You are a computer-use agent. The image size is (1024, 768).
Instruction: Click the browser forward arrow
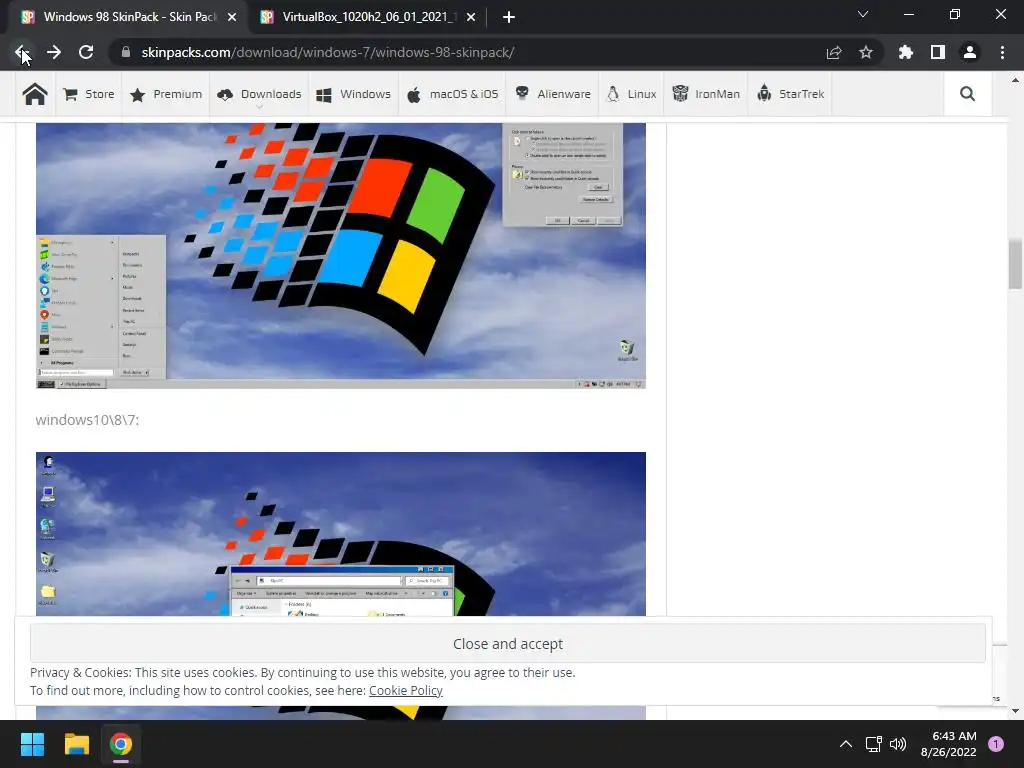(x=54, y=52)
